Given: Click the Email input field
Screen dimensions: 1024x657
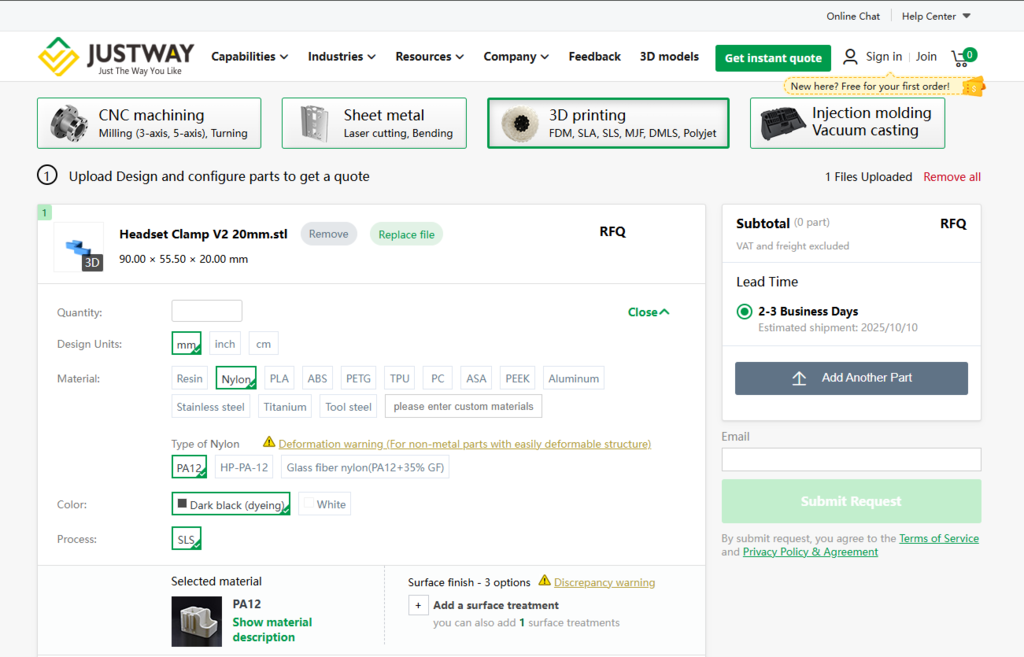Looking at the screenshot, I should [851, 459].
